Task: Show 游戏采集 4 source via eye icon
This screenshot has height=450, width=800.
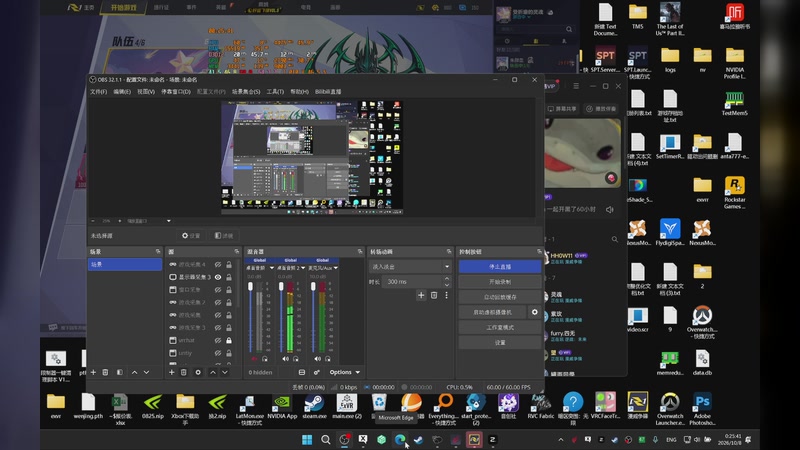Action: point(218,264)
